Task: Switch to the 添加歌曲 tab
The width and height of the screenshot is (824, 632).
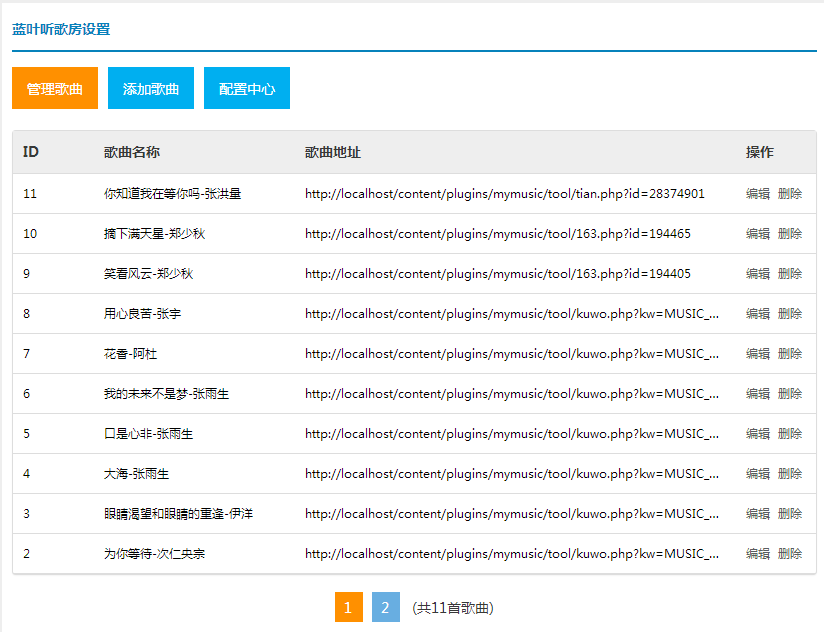Action: click(x=151, y=88)
